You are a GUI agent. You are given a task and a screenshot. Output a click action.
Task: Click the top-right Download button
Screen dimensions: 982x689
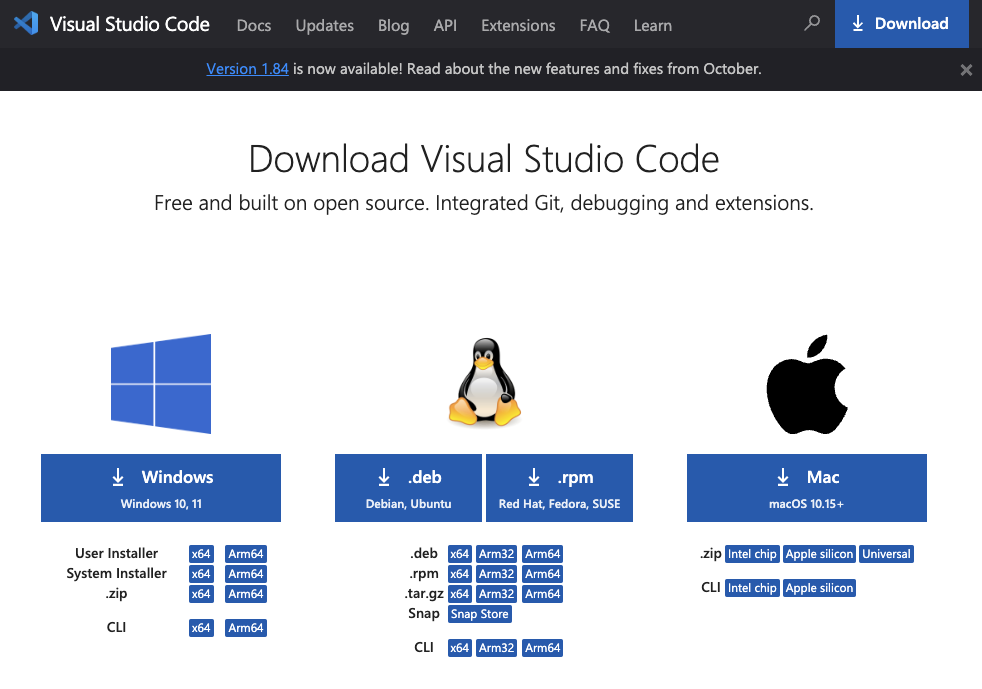901,24
